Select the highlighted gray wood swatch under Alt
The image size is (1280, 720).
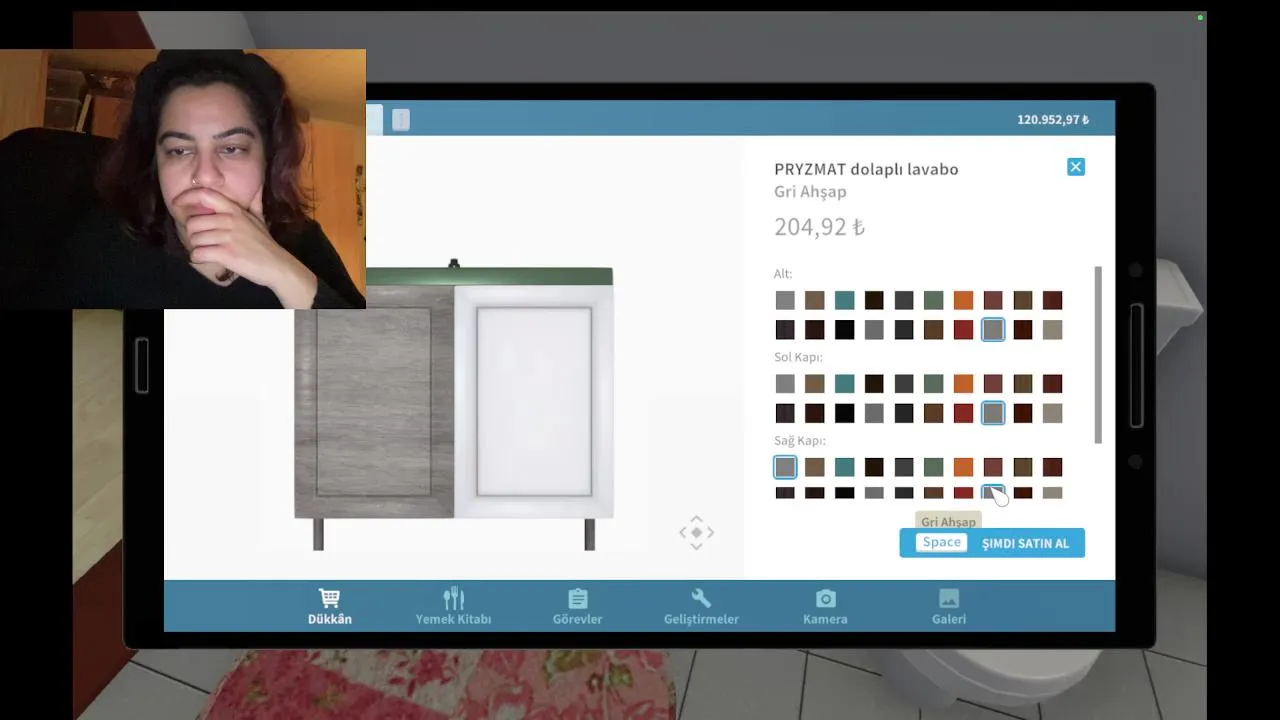point(993,330)
